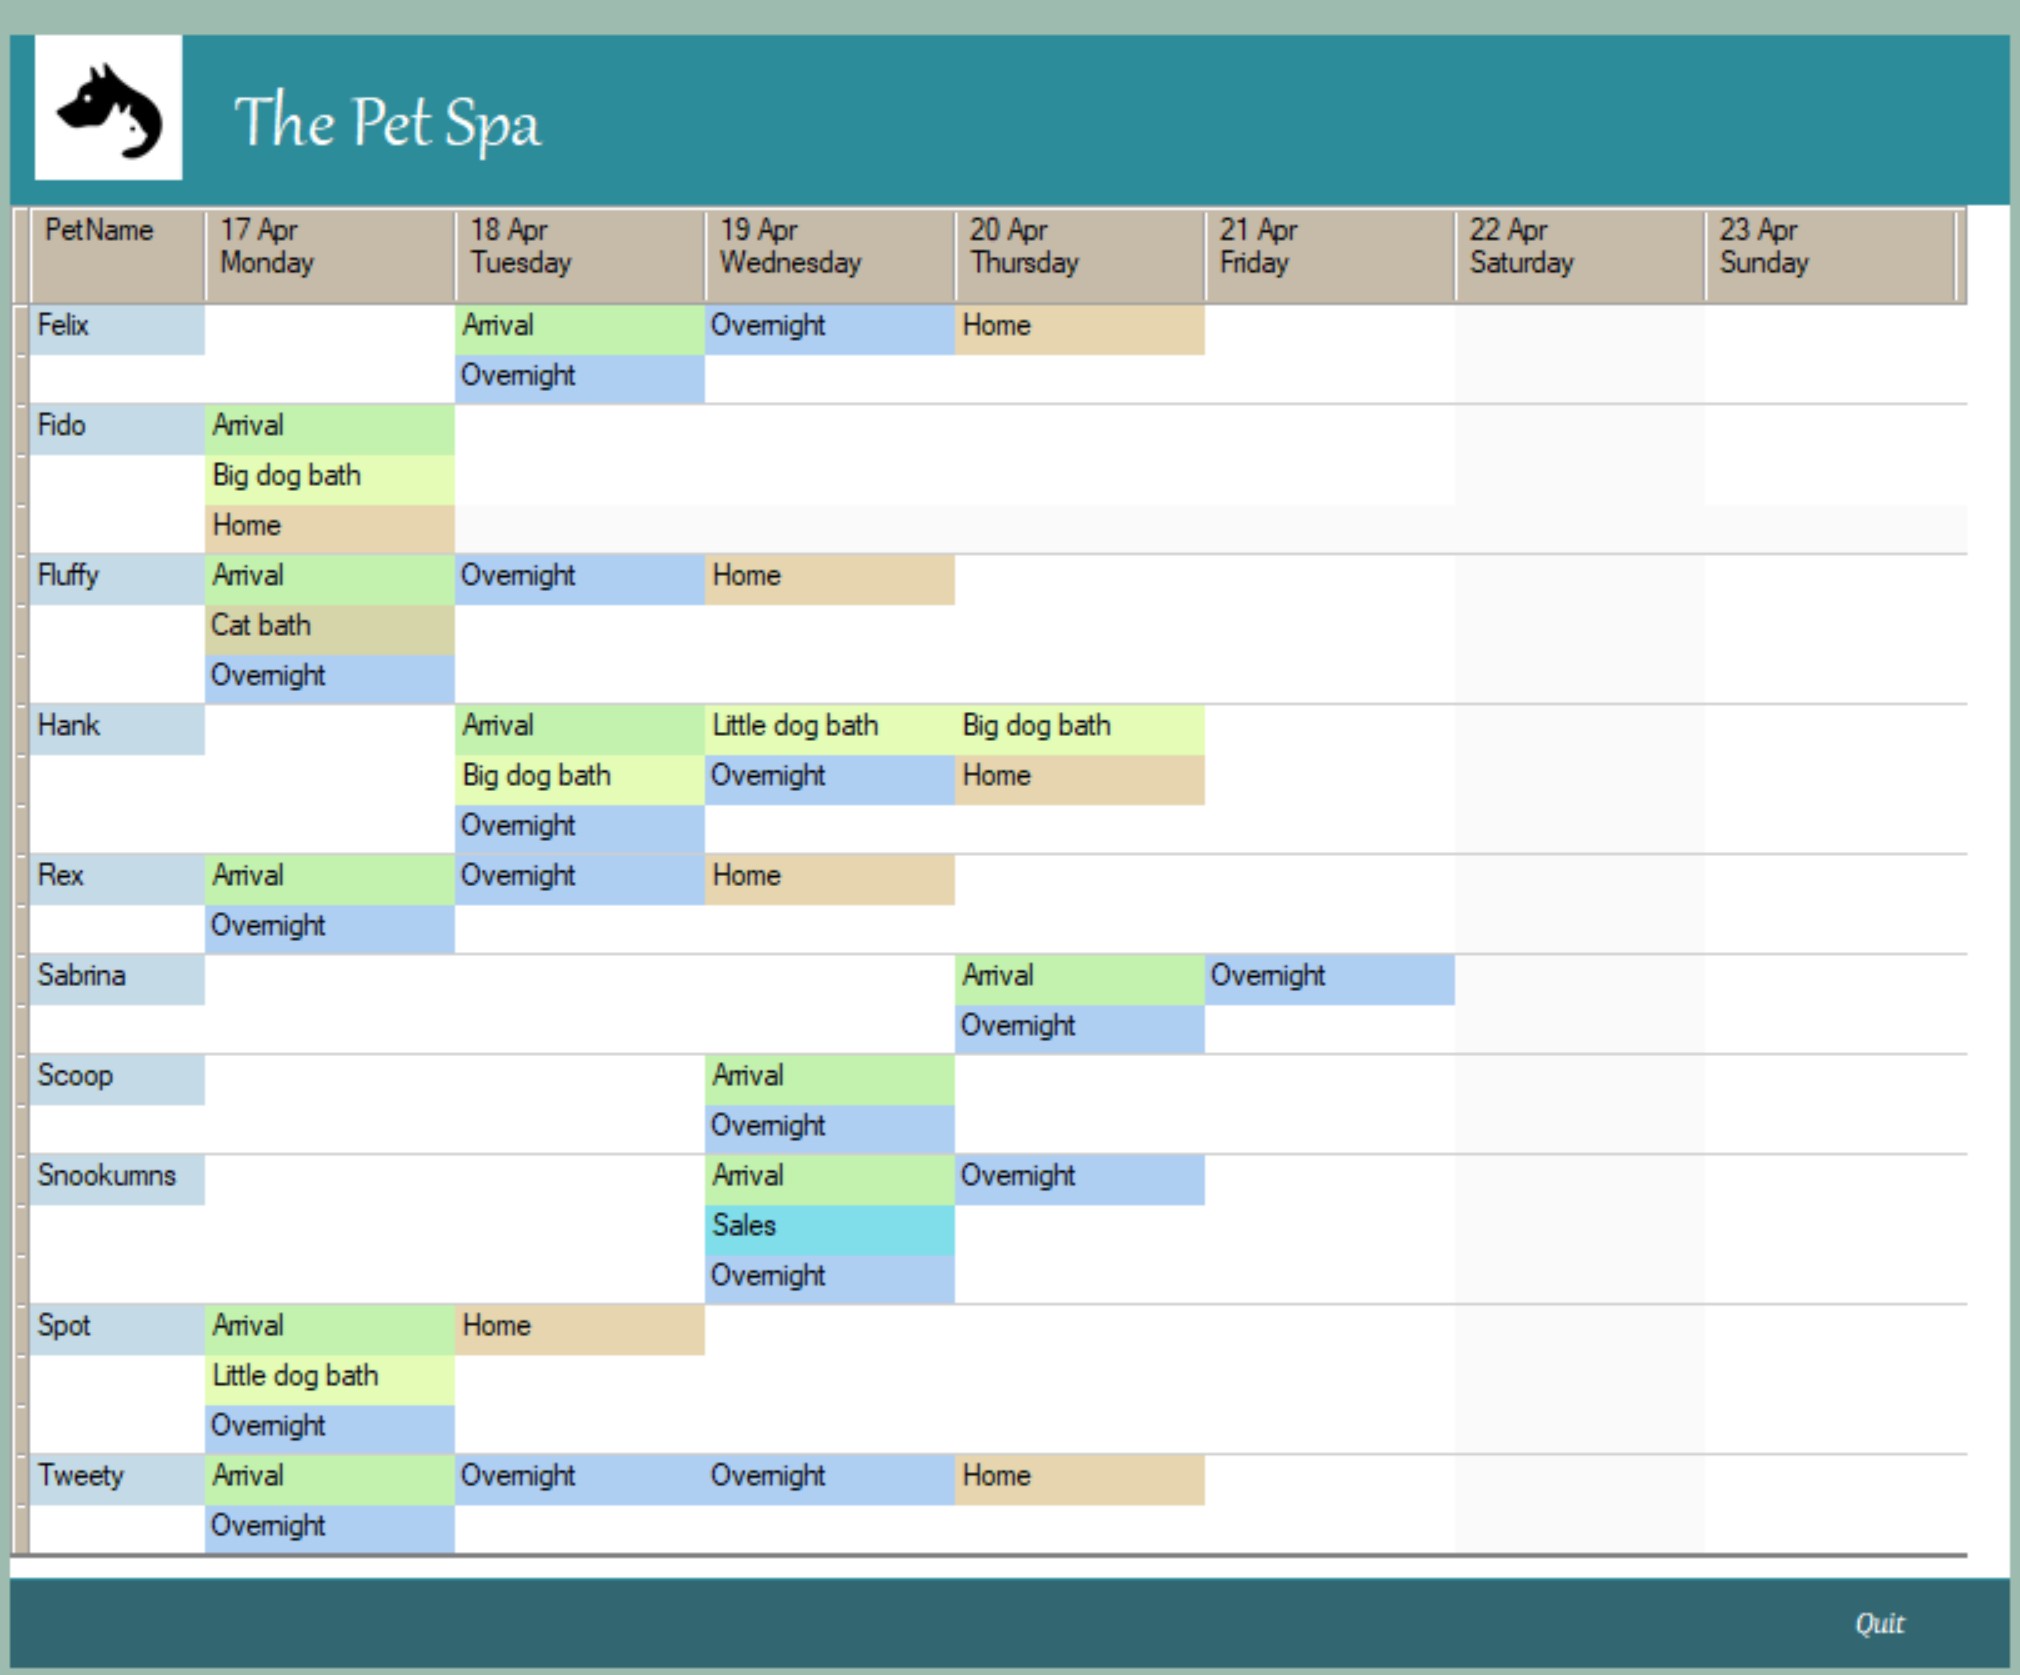Select Felix's Home entry on Thursday
This screenshot has height=1675, width=2020.
pos(1079,329)
